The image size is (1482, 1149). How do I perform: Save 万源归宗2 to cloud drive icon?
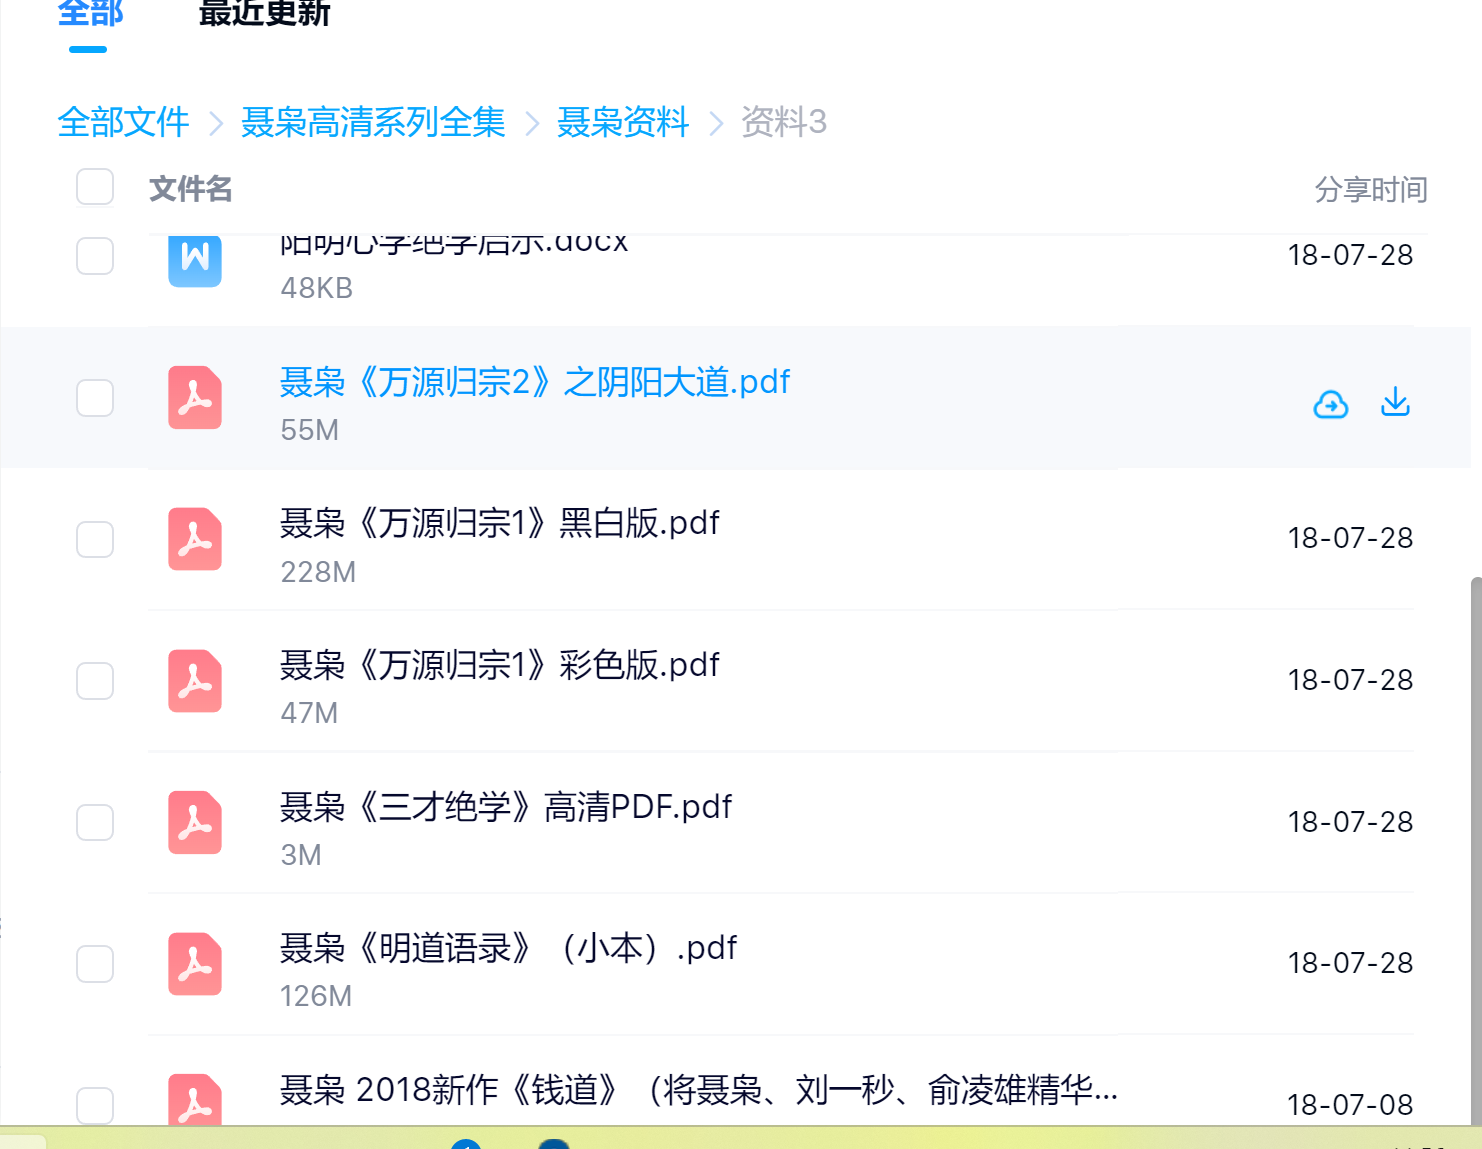click(1330, 404)
